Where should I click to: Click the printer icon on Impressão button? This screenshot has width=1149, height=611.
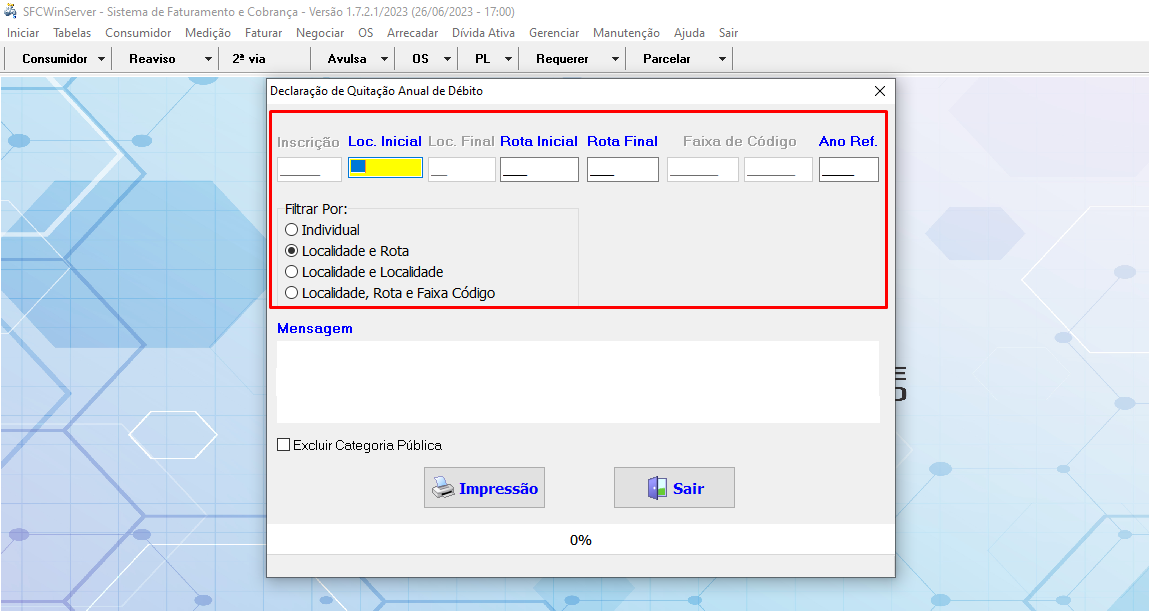click(442, 488)
